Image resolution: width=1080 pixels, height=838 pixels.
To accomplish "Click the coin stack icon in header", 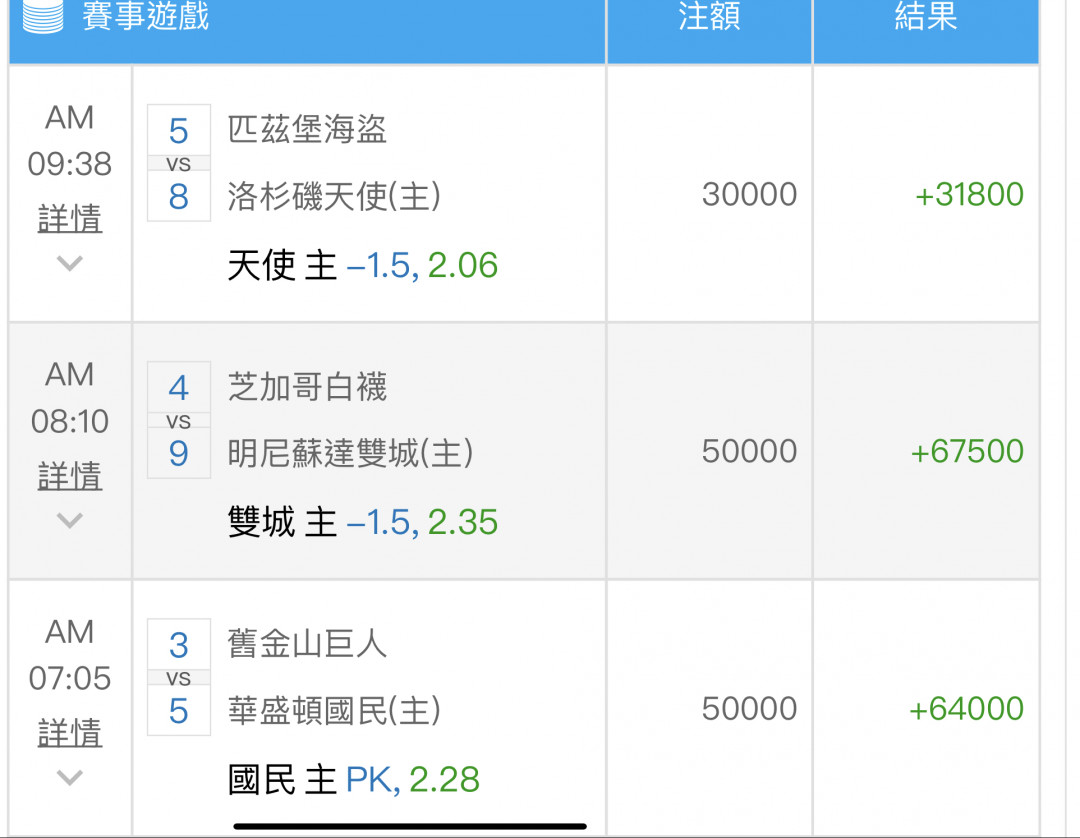I will pyautogui.click(x=43, y=15).
